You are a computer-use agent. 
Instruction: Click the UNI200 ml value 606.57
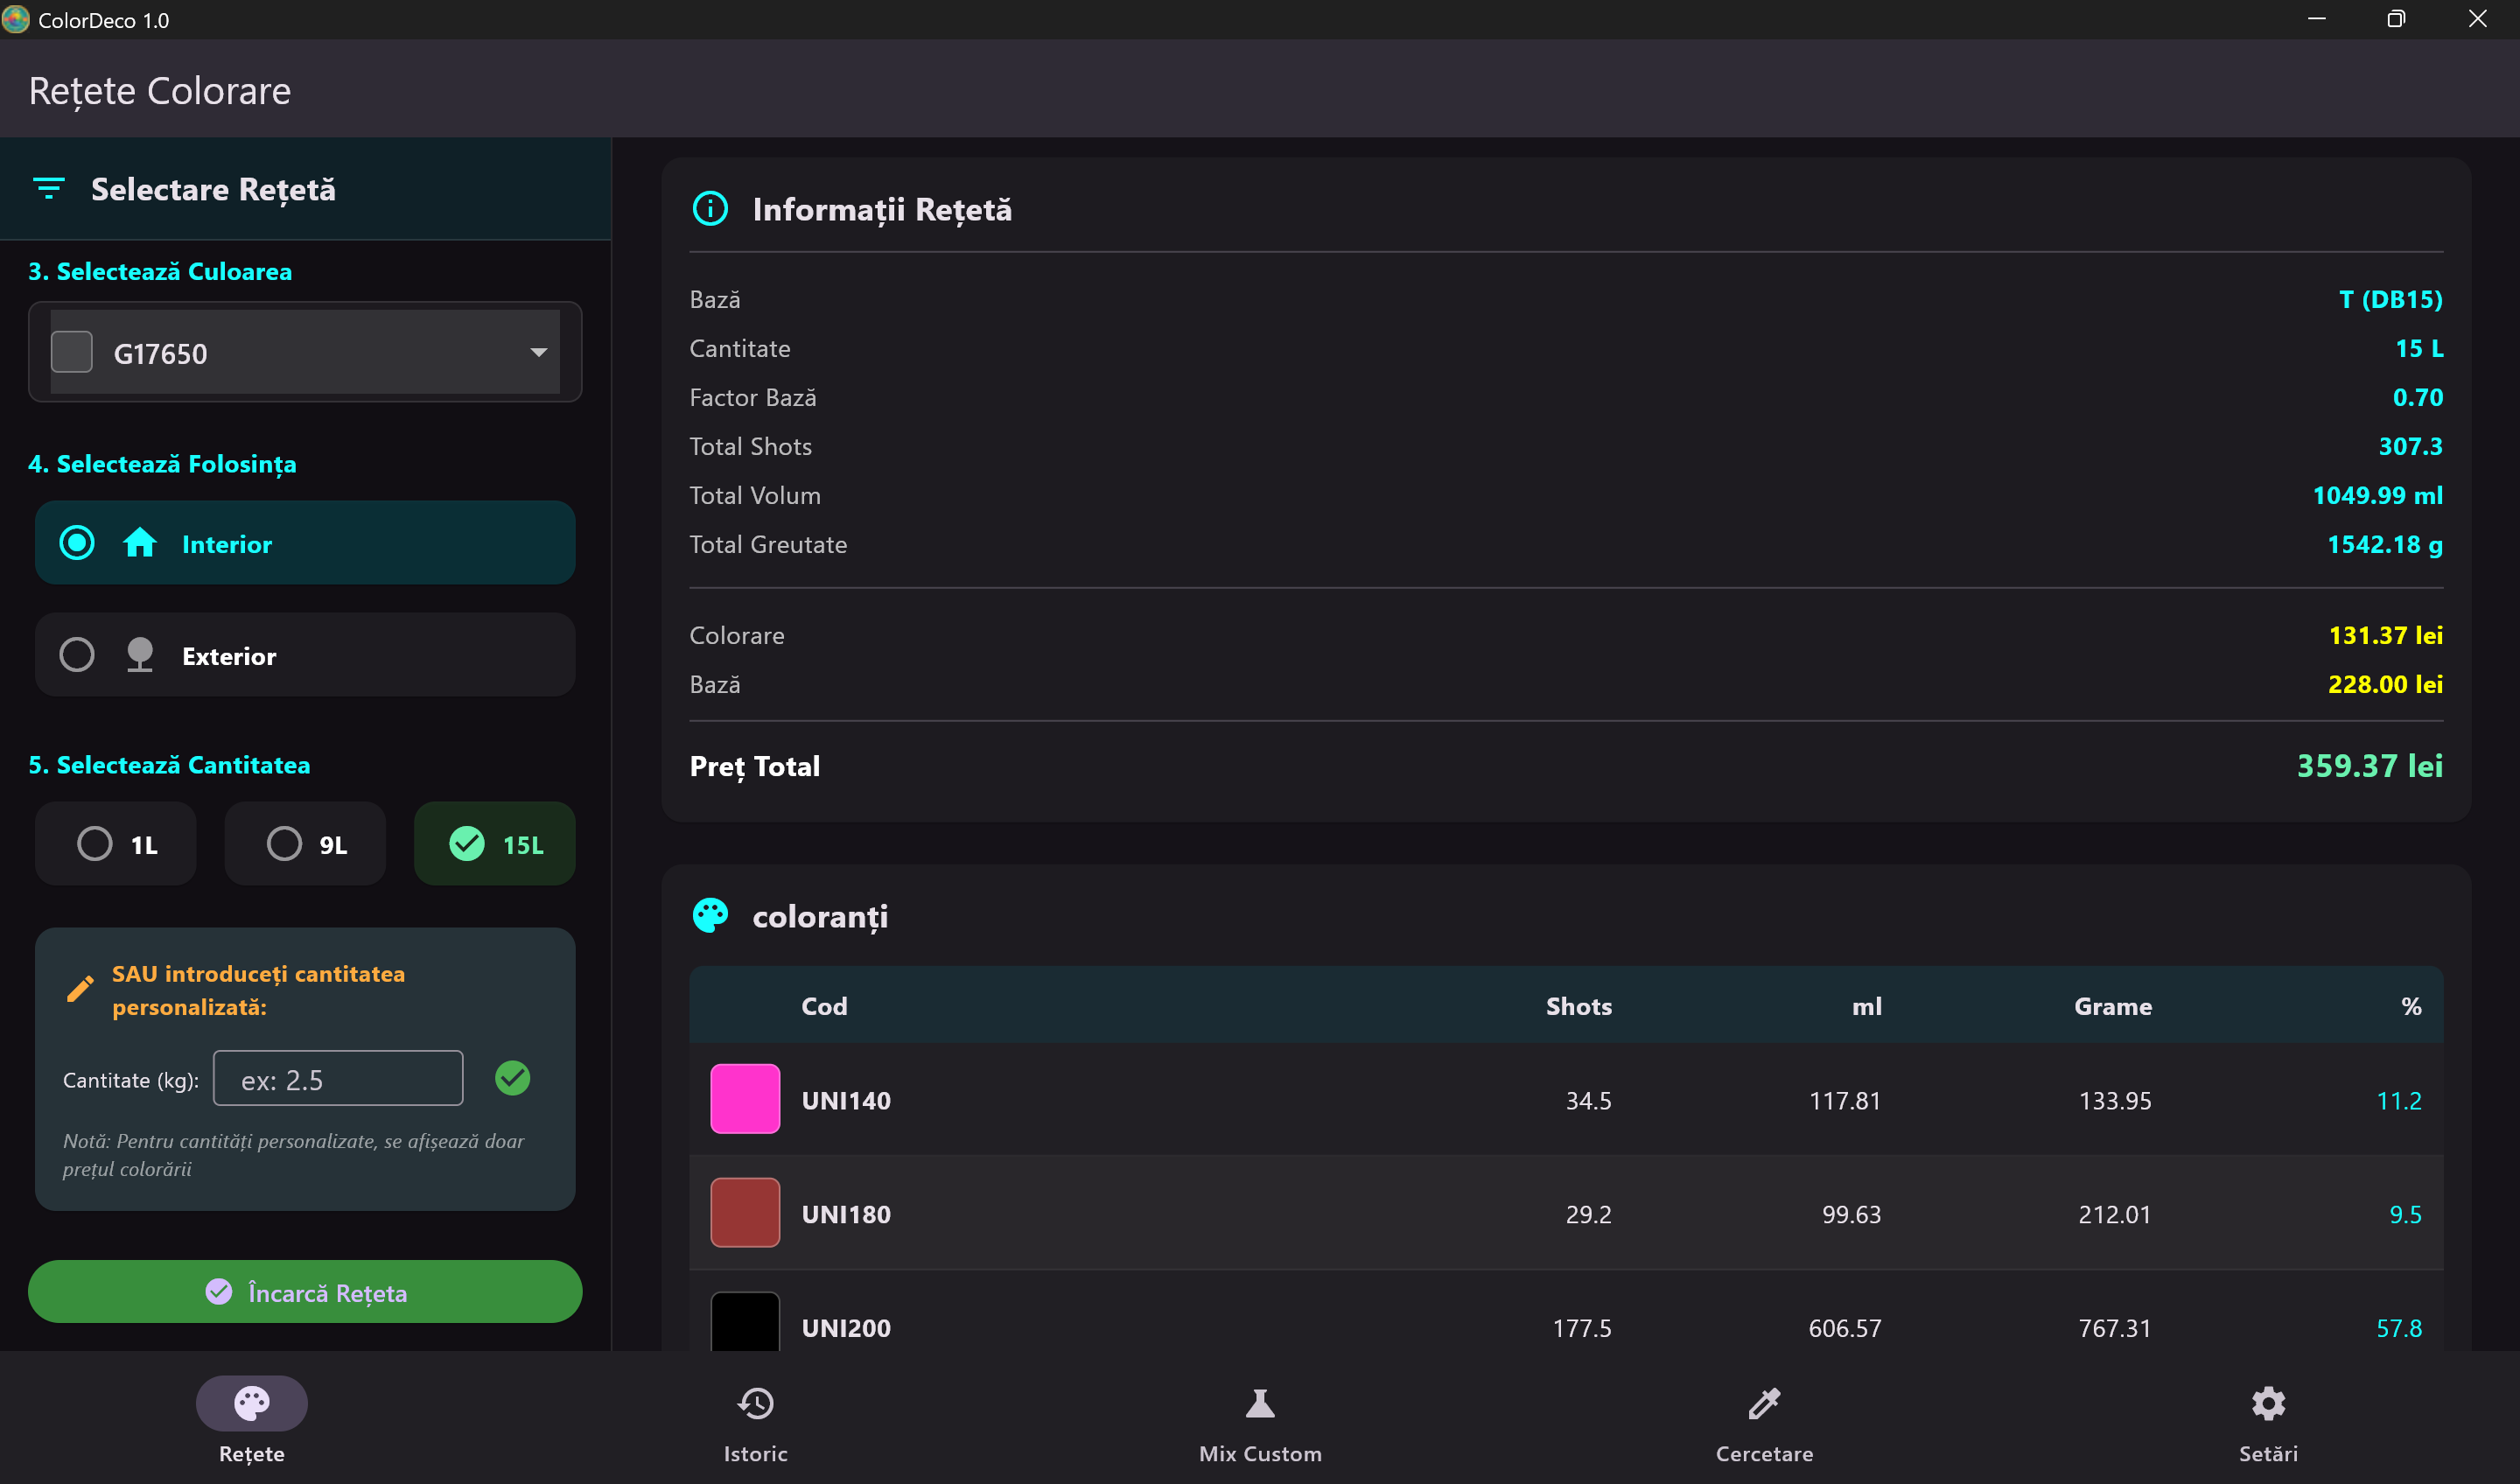click(1844, 1328)
